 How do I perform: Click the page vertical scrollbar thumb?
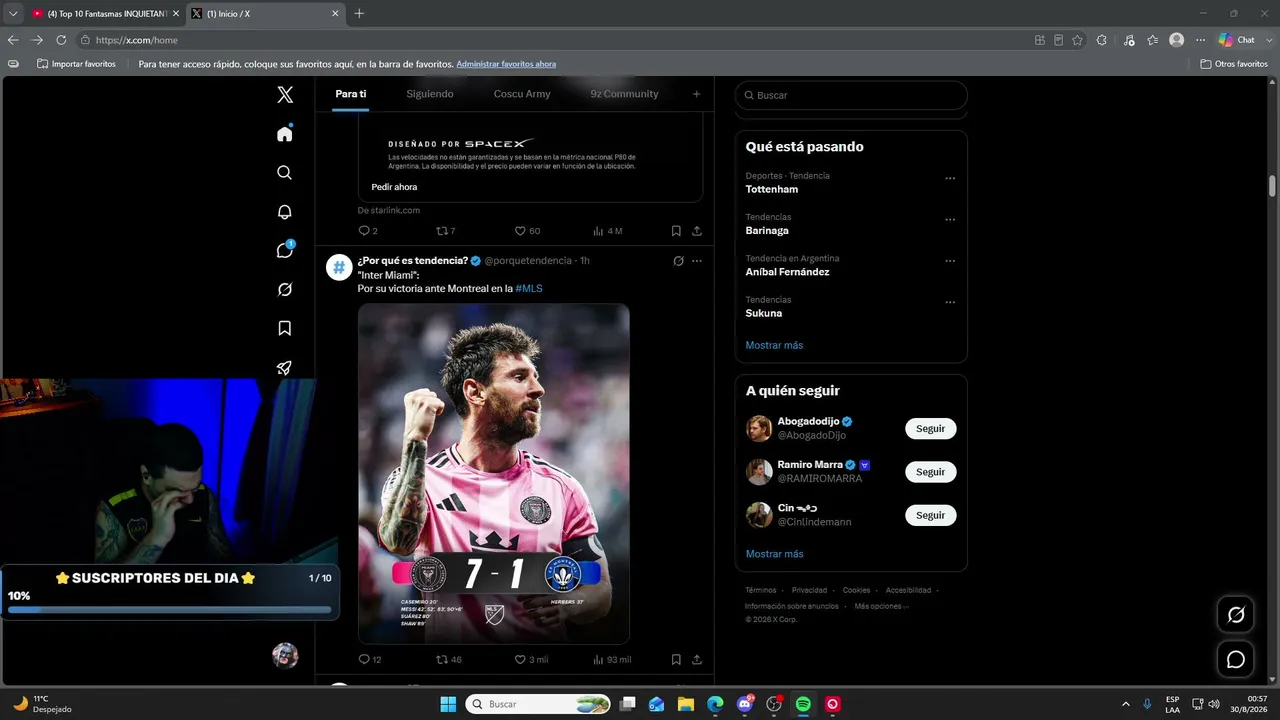tap(1273, 186)
